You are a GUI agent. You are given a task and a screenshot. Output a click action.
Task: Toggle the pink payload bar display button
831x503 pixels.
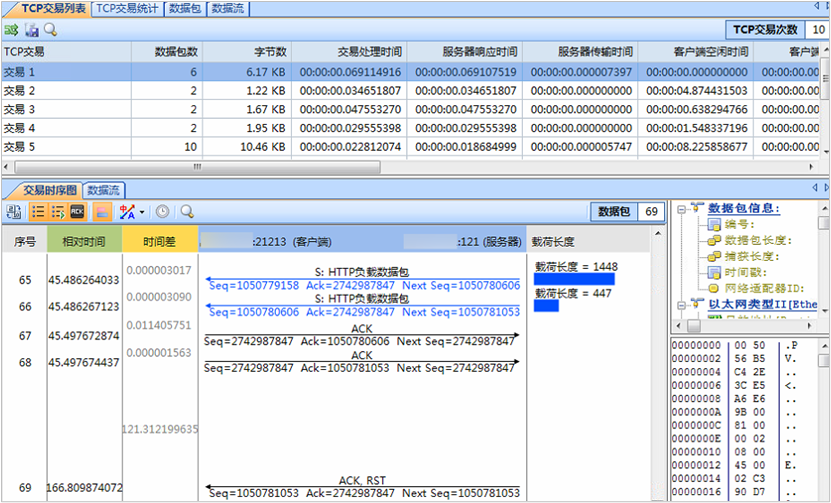pyautogui.click(x=102, y=212)
